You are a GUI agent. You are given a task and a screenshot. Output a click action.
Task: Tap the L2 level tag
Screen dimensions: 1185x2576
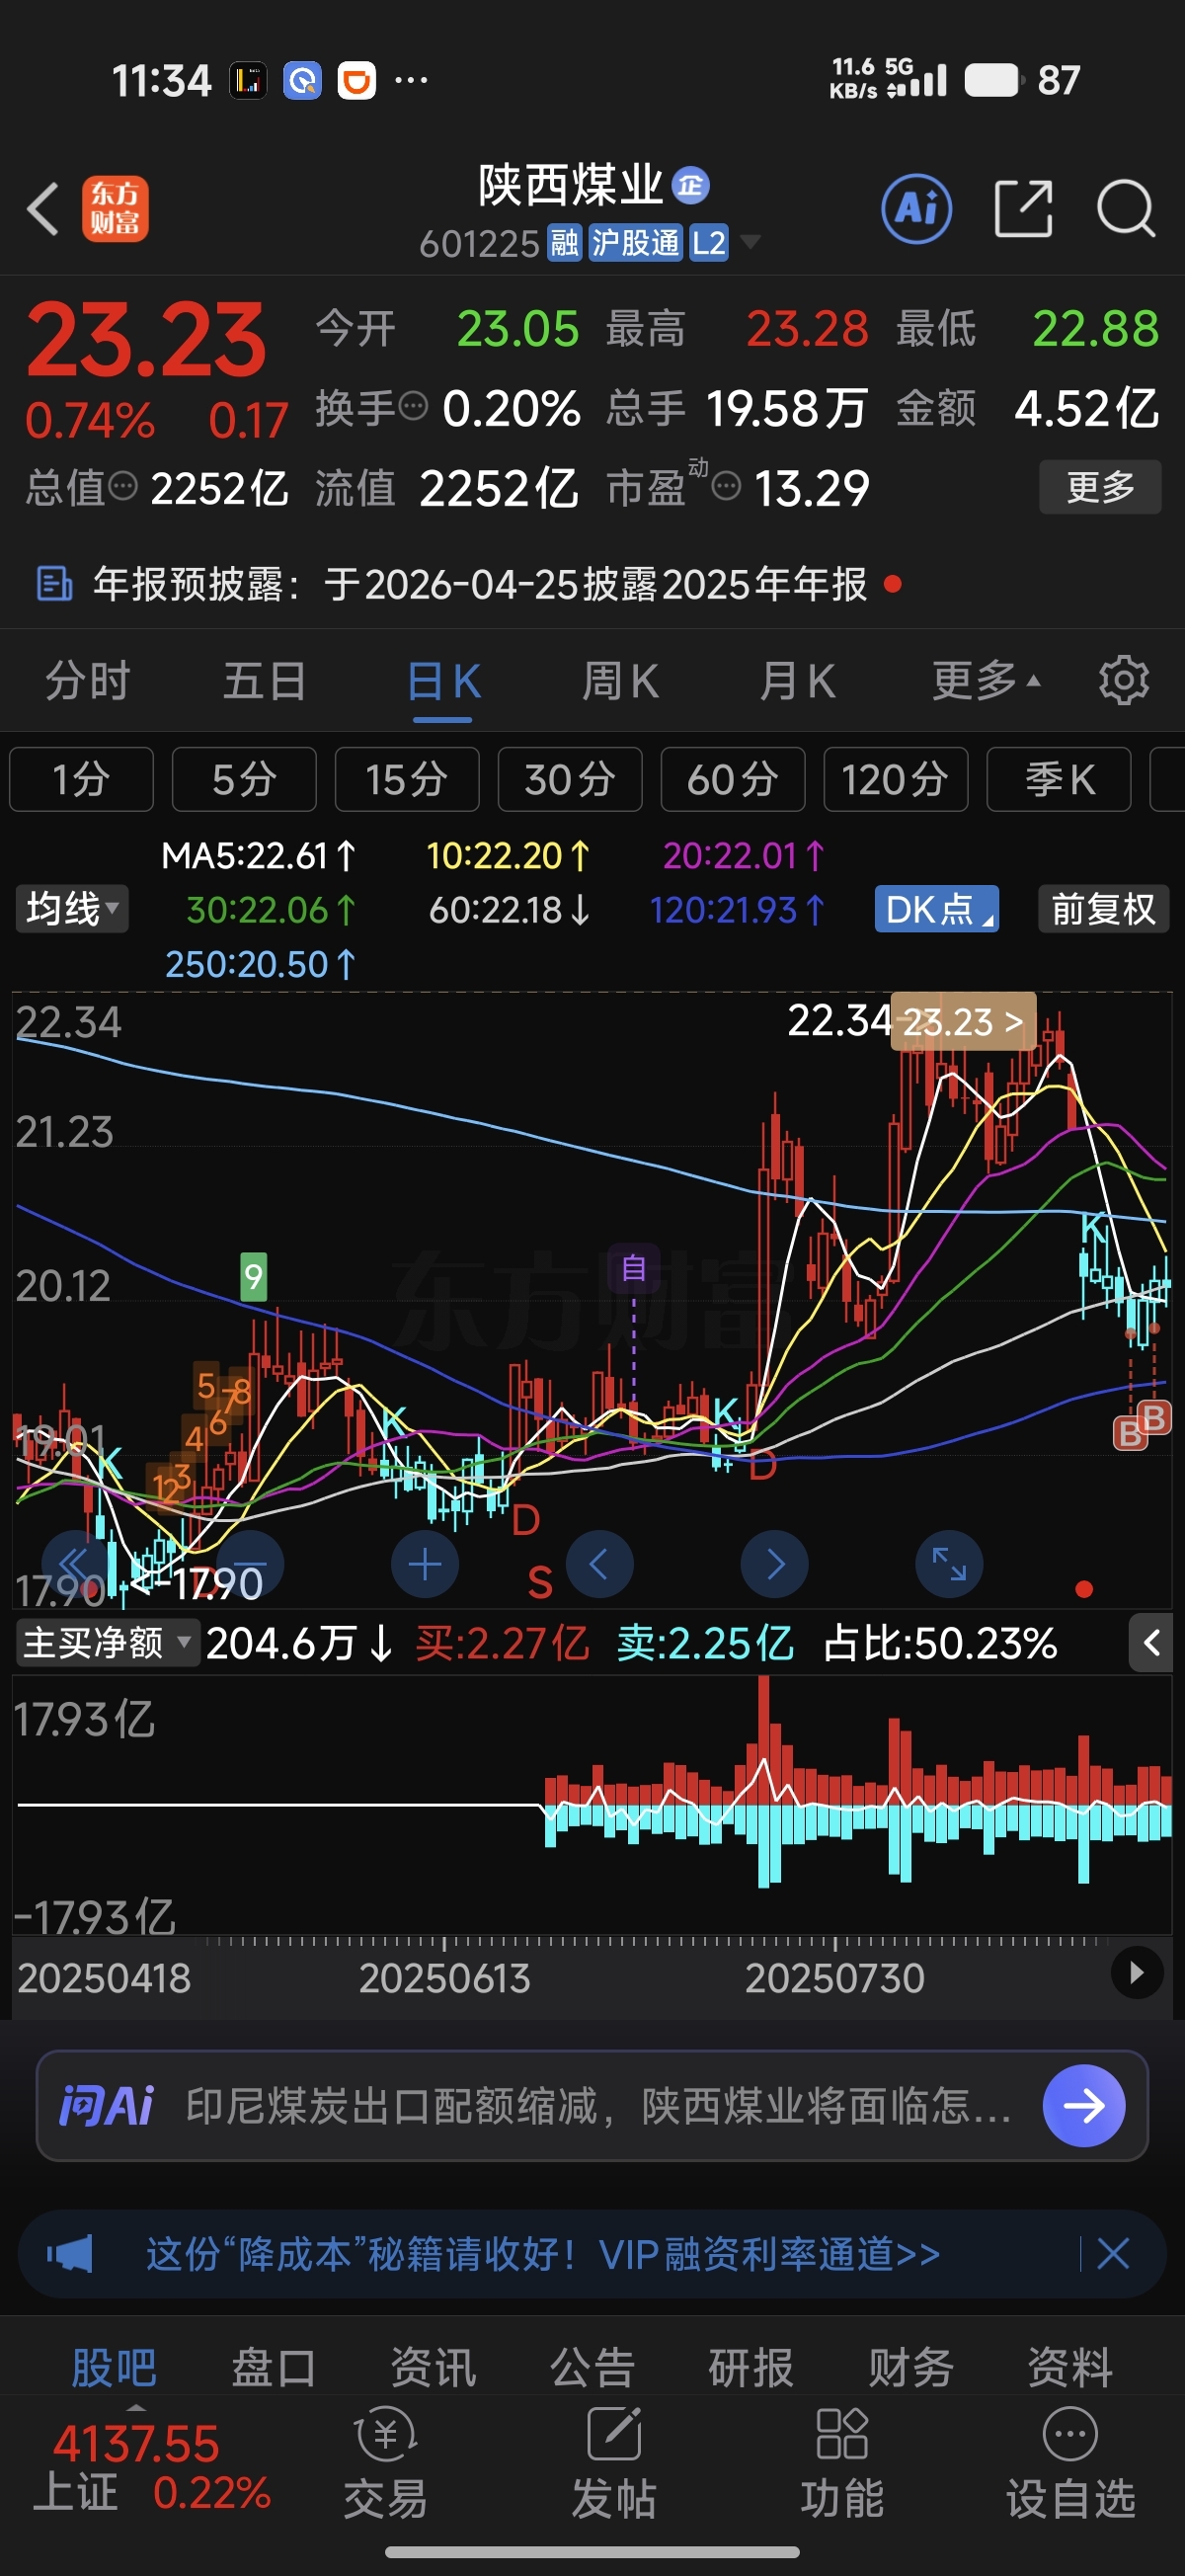point(709,242)
